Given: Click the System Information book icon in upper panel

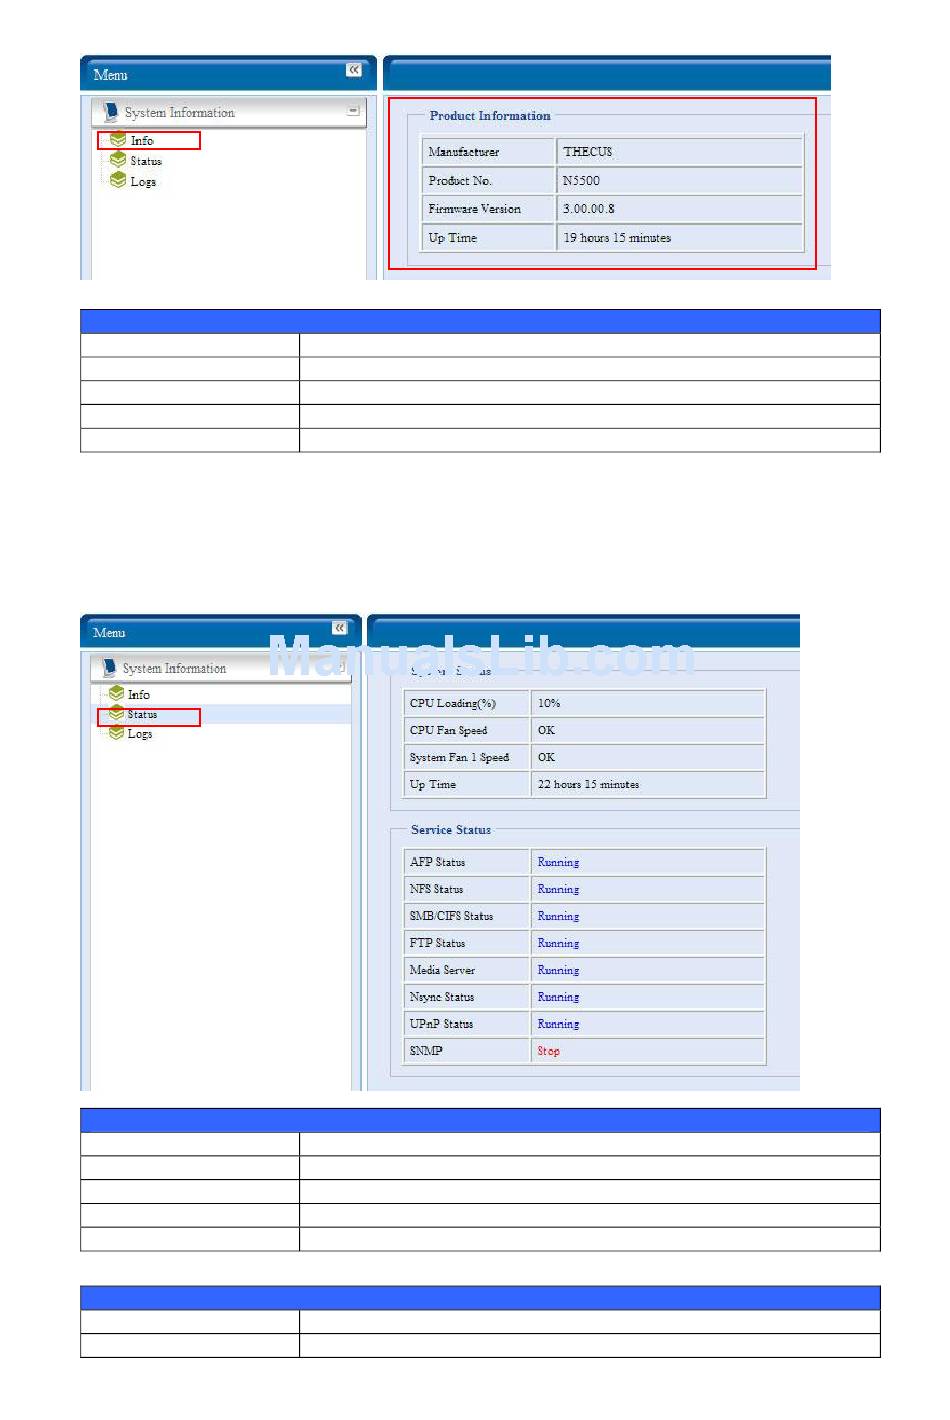Looking at the screenshot, I should point(111,113).
